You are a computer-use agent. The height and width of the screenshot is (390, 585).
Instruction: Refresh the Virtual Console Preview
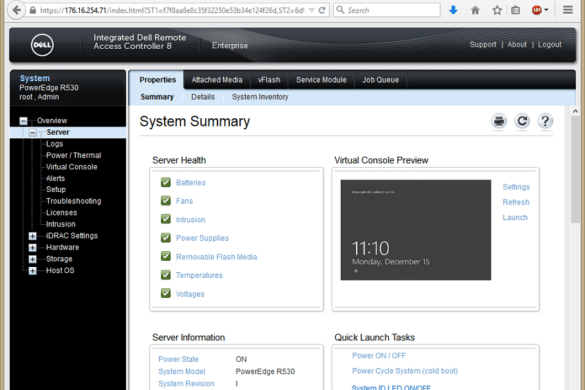coord(516,202)
